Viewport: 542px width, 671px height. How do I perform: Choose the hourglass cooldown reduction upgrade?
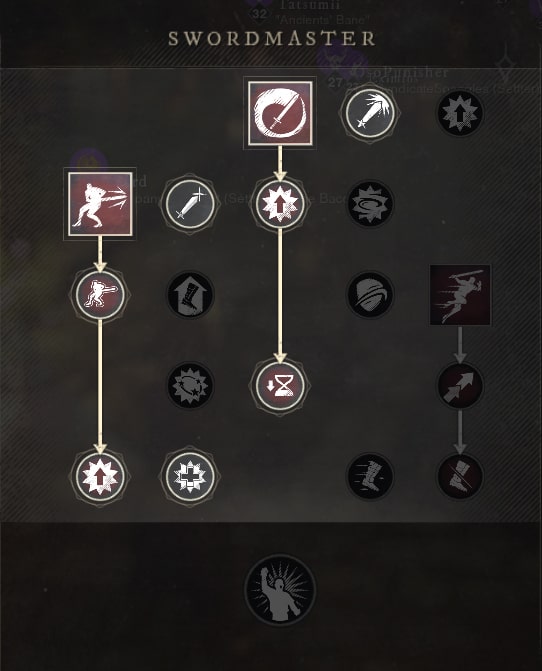280,386
